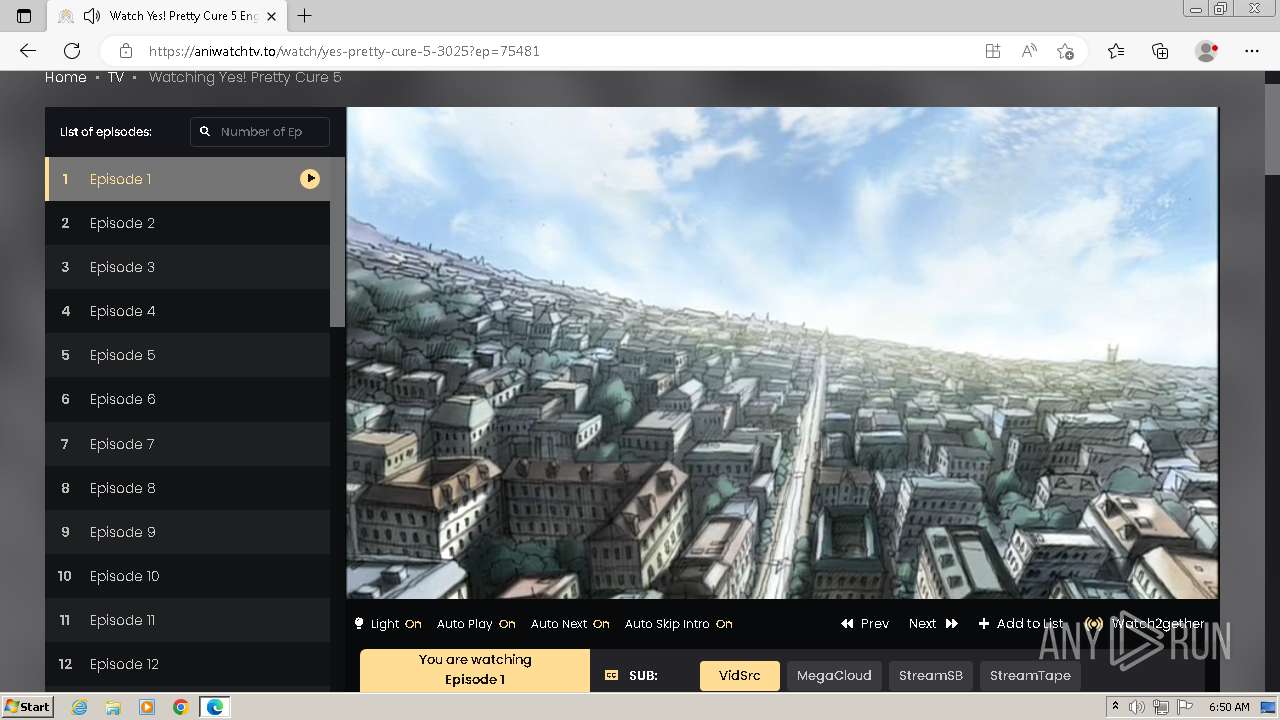The width and height of the screenshot is (1280, 720).
Task: Select Episode 8 in the list
Action: point(188,488)
